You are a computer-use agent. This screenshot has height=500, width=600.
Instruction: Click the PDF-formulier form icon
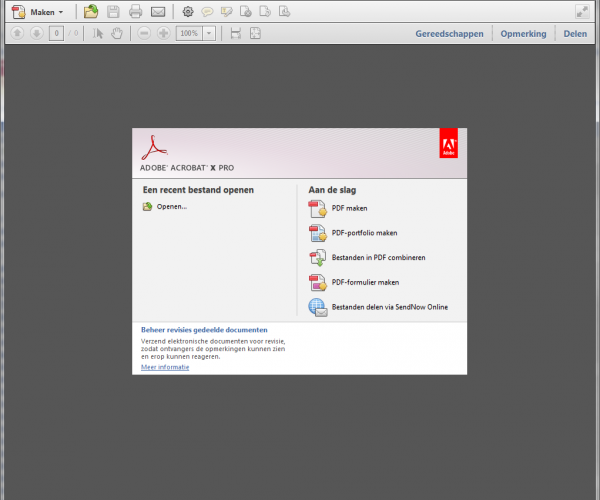click(317, 283)
